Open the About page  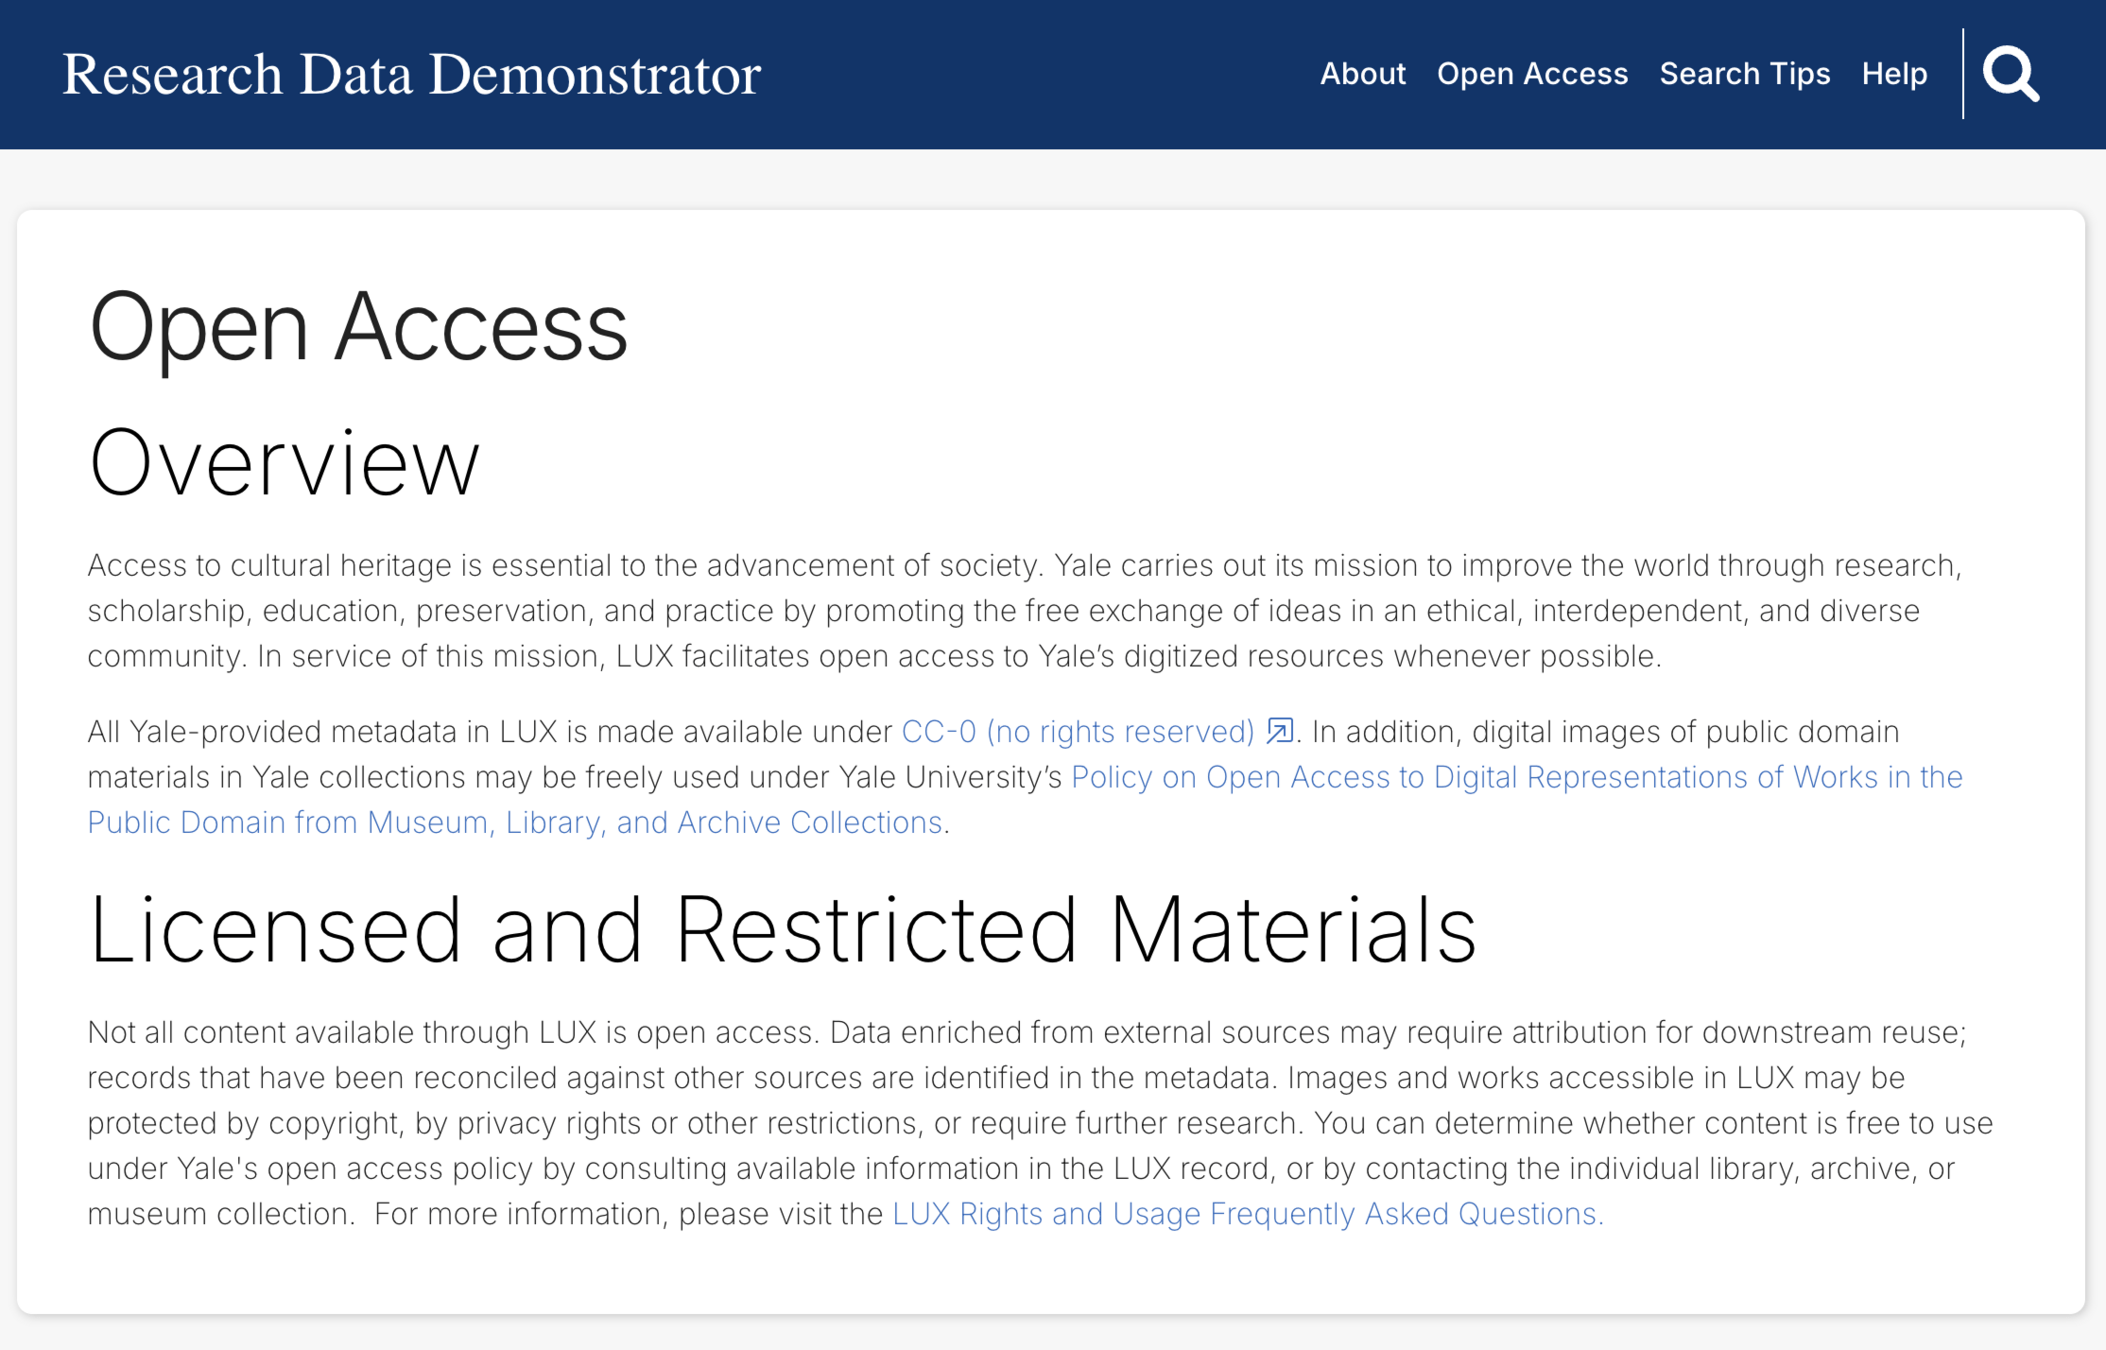[x=1362, y=74]
